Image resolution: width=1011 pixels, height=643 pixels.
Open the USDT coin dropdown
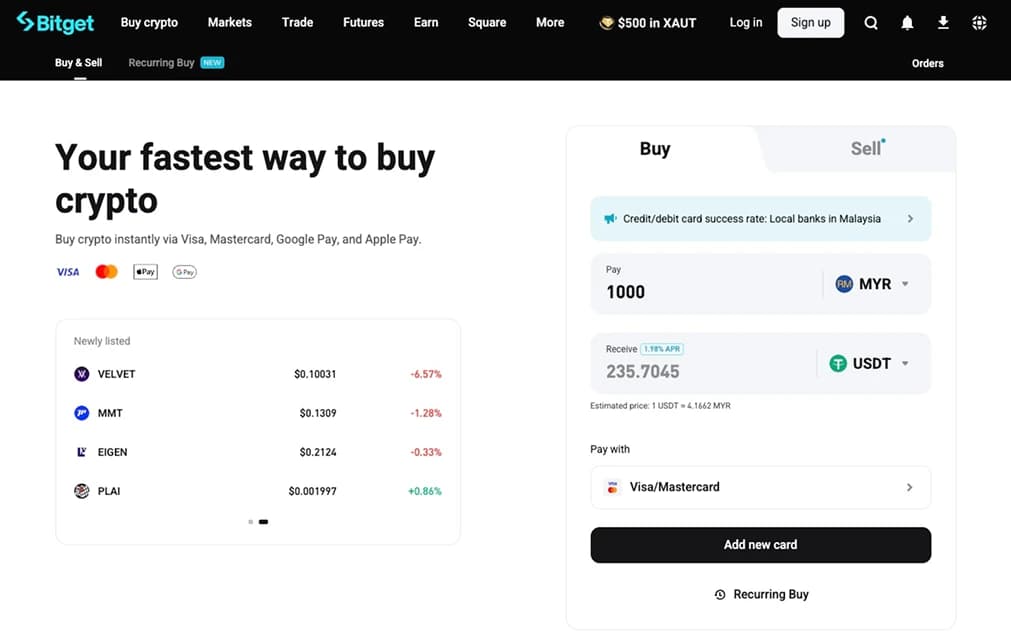pyautogui.click(x=870, y=364)
